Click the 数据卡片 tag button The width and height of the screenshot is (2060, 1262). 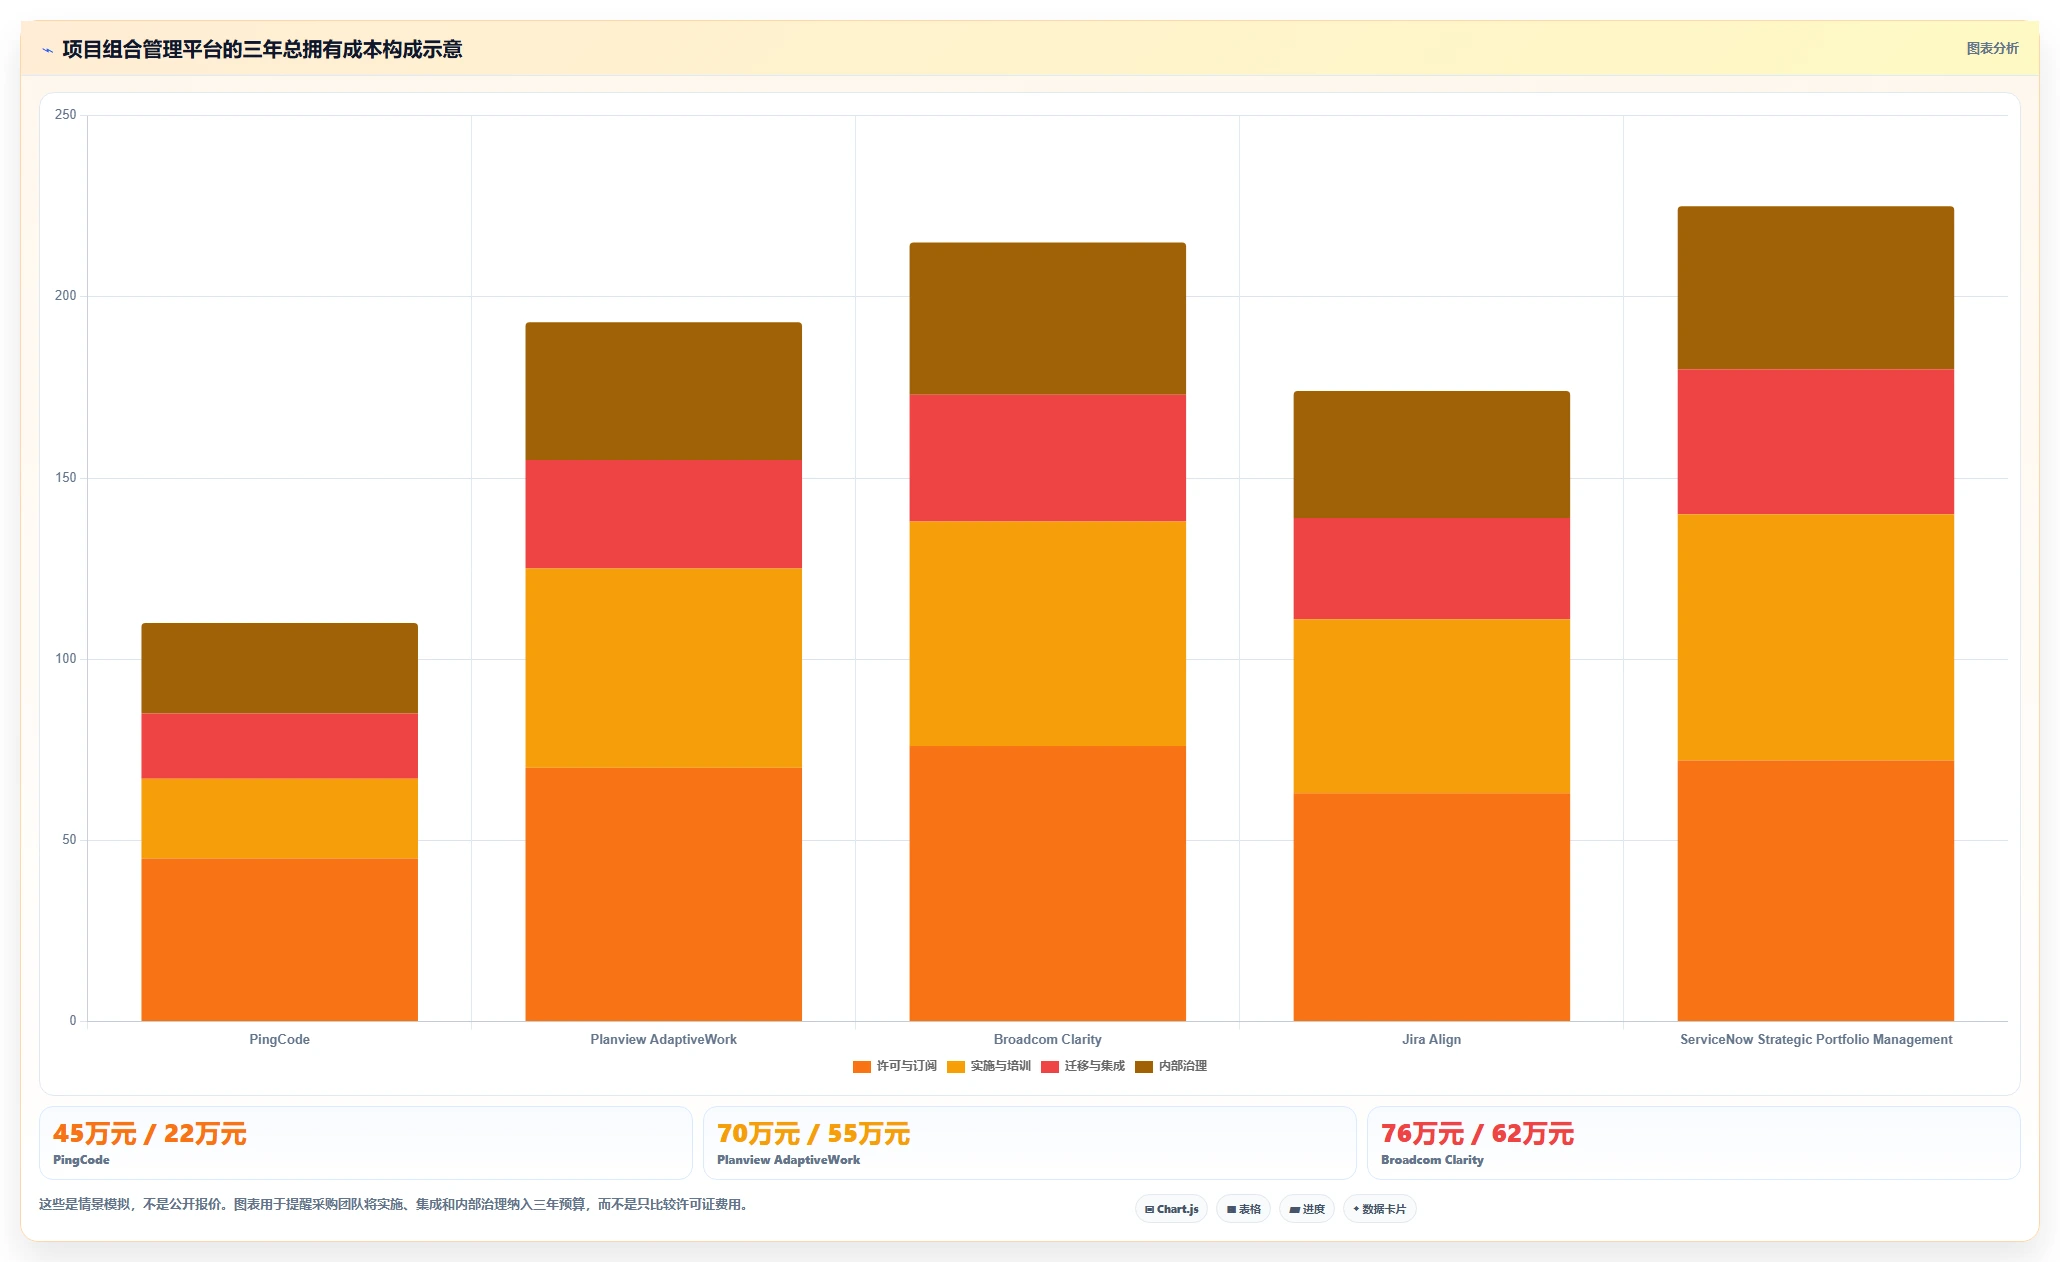pos(1380,1209)
